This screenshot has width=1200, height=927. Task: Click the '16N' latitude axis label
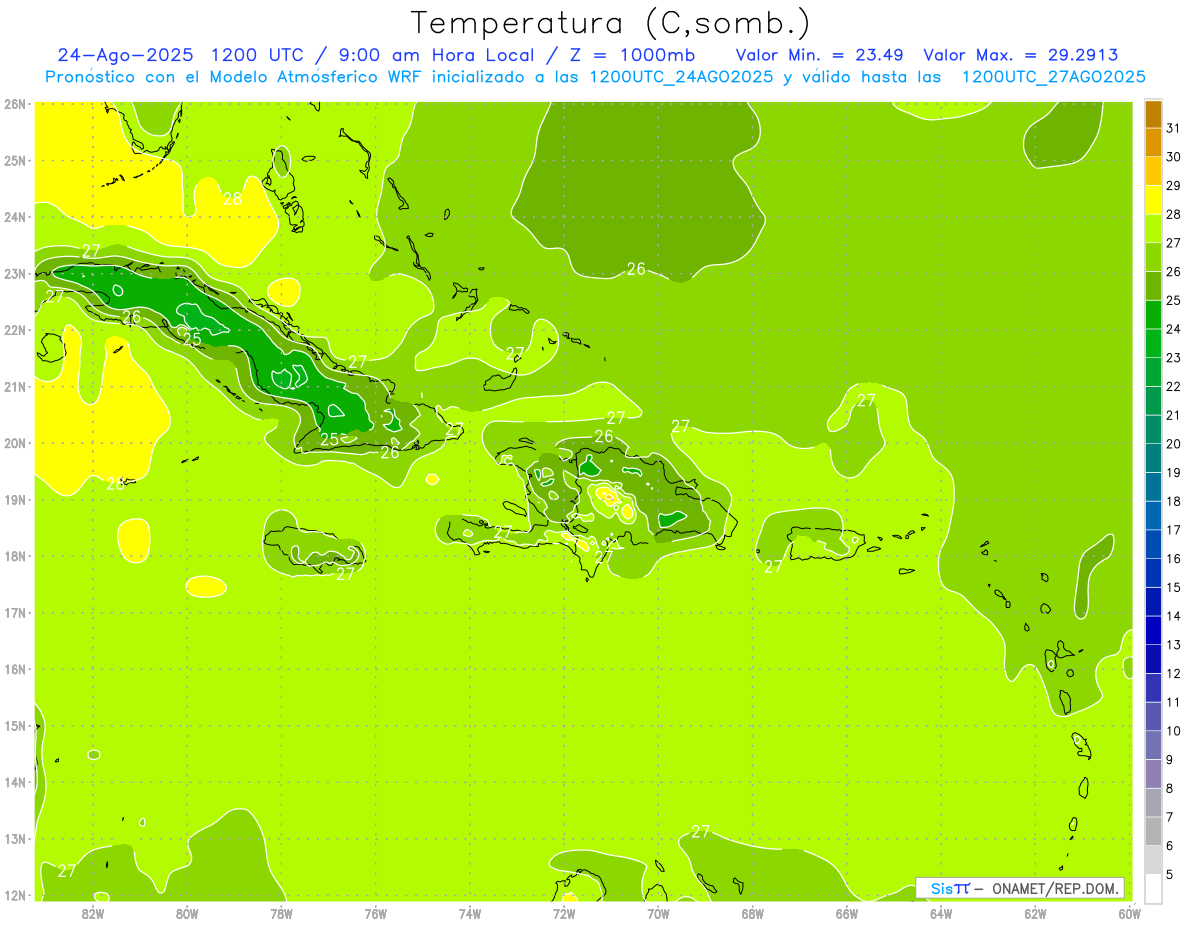pos(15,669)
